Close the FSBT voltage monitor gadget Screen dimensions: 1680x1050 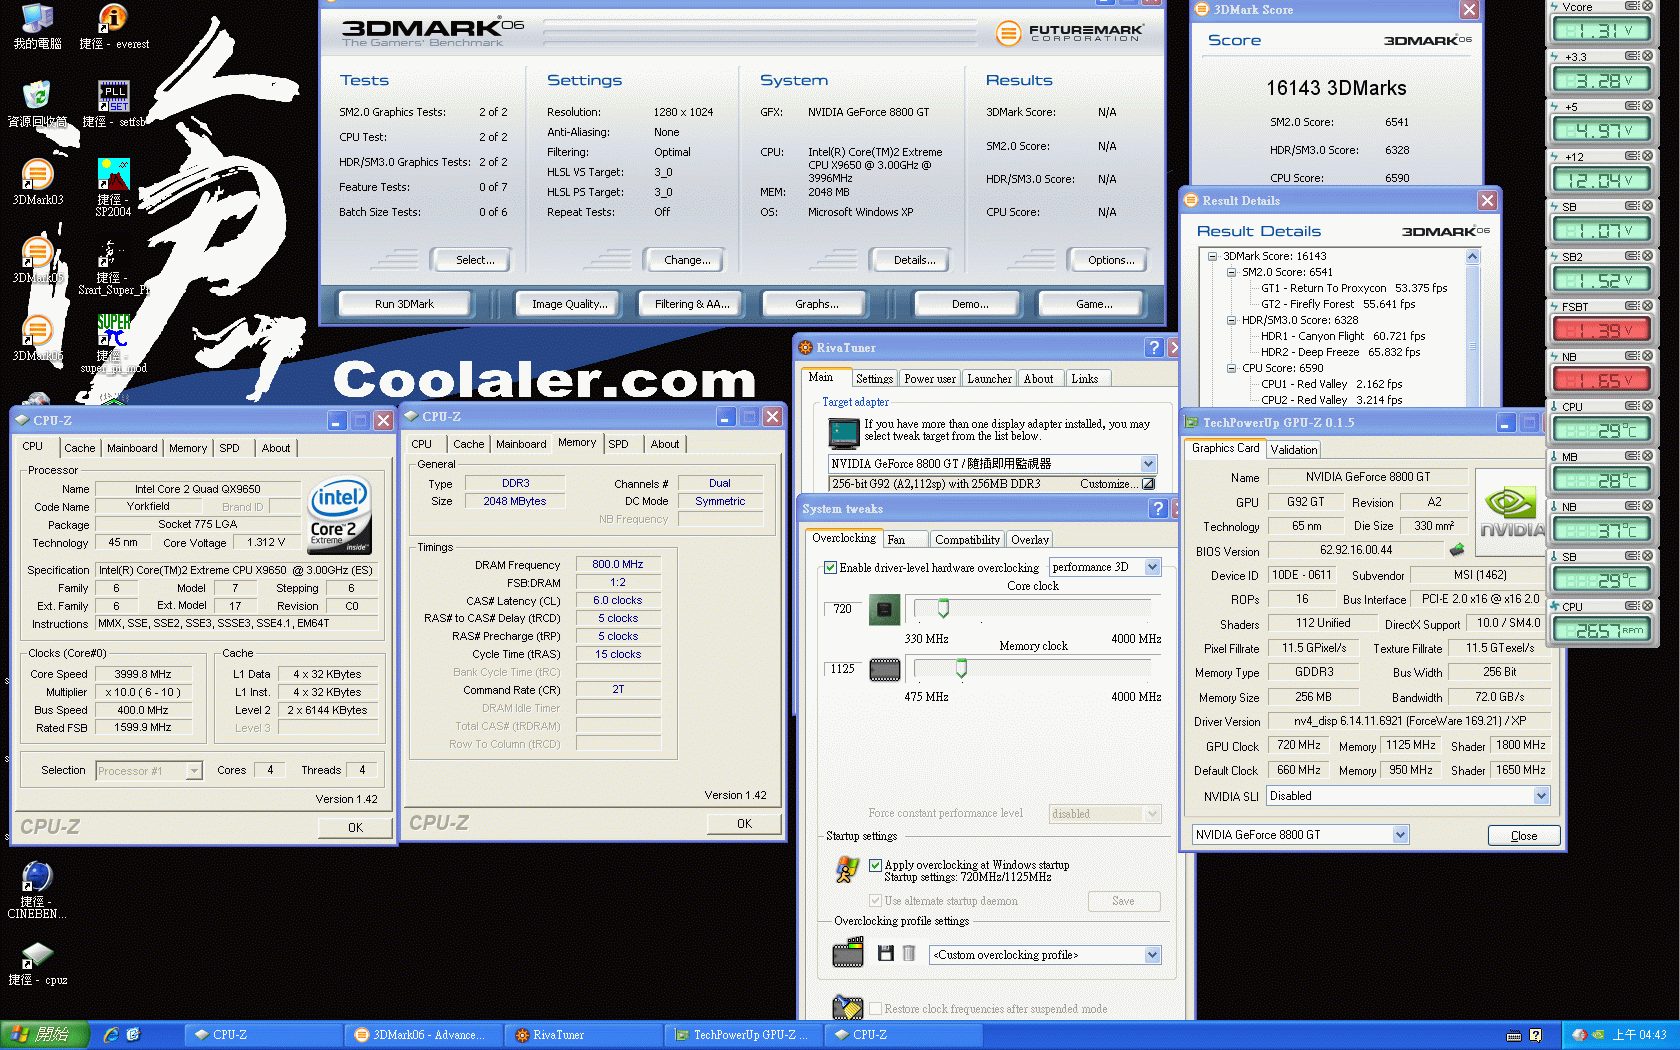point(1647,306)
